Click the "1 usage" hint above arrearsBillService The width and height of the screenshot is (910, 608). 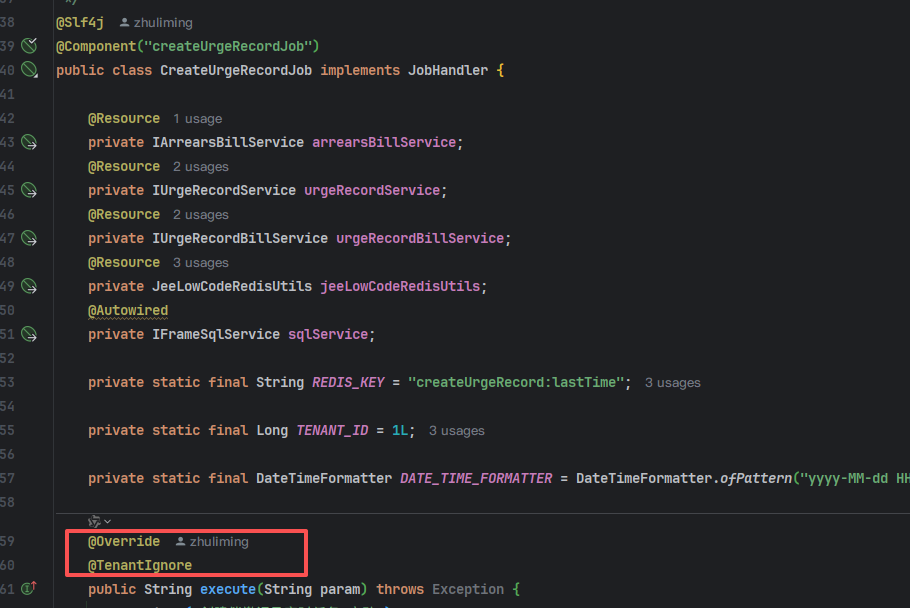tap(197, 119)
